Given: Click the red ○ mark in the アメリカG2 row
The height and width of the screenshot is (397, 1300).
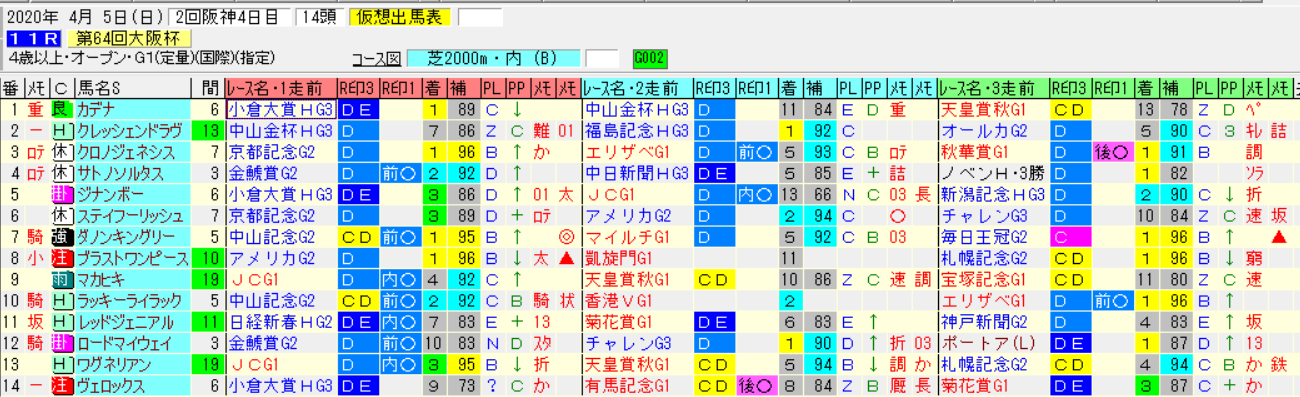Looking at the screenshot, I should coord(897,215).
